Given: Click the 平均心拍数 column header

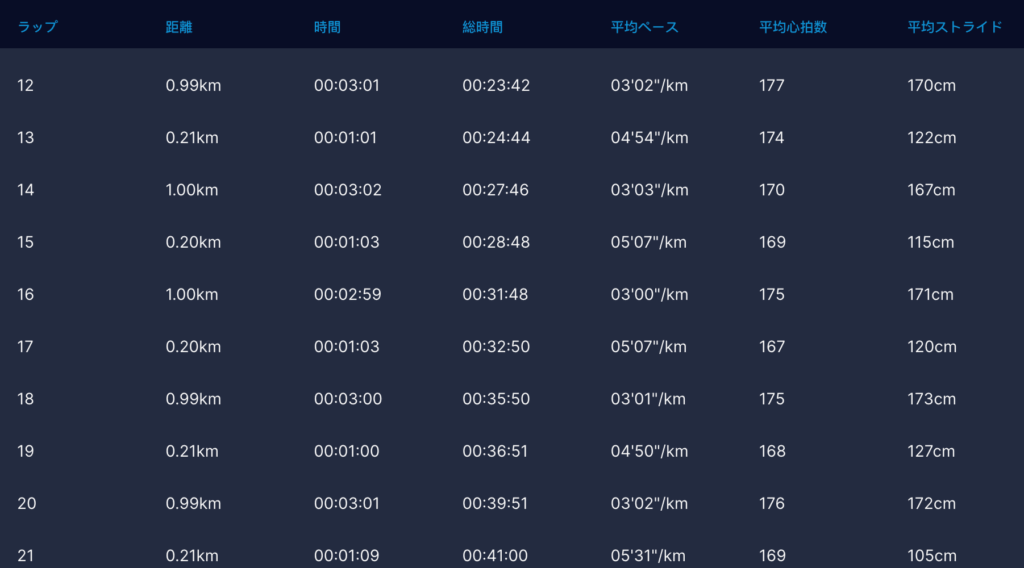Looking at the screenshot, I should 793,27.
